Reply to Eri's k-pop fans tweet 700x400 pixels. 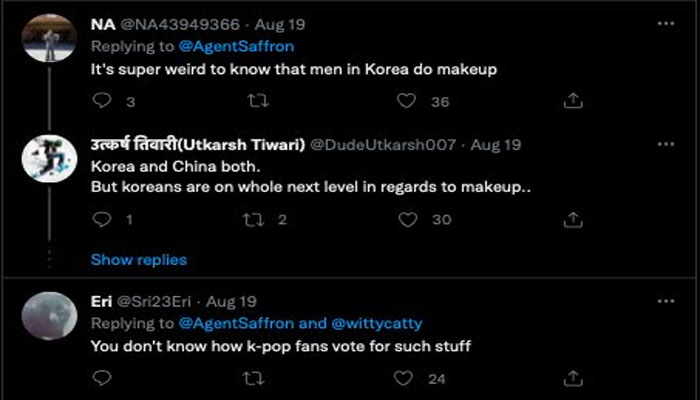(101, 379)
